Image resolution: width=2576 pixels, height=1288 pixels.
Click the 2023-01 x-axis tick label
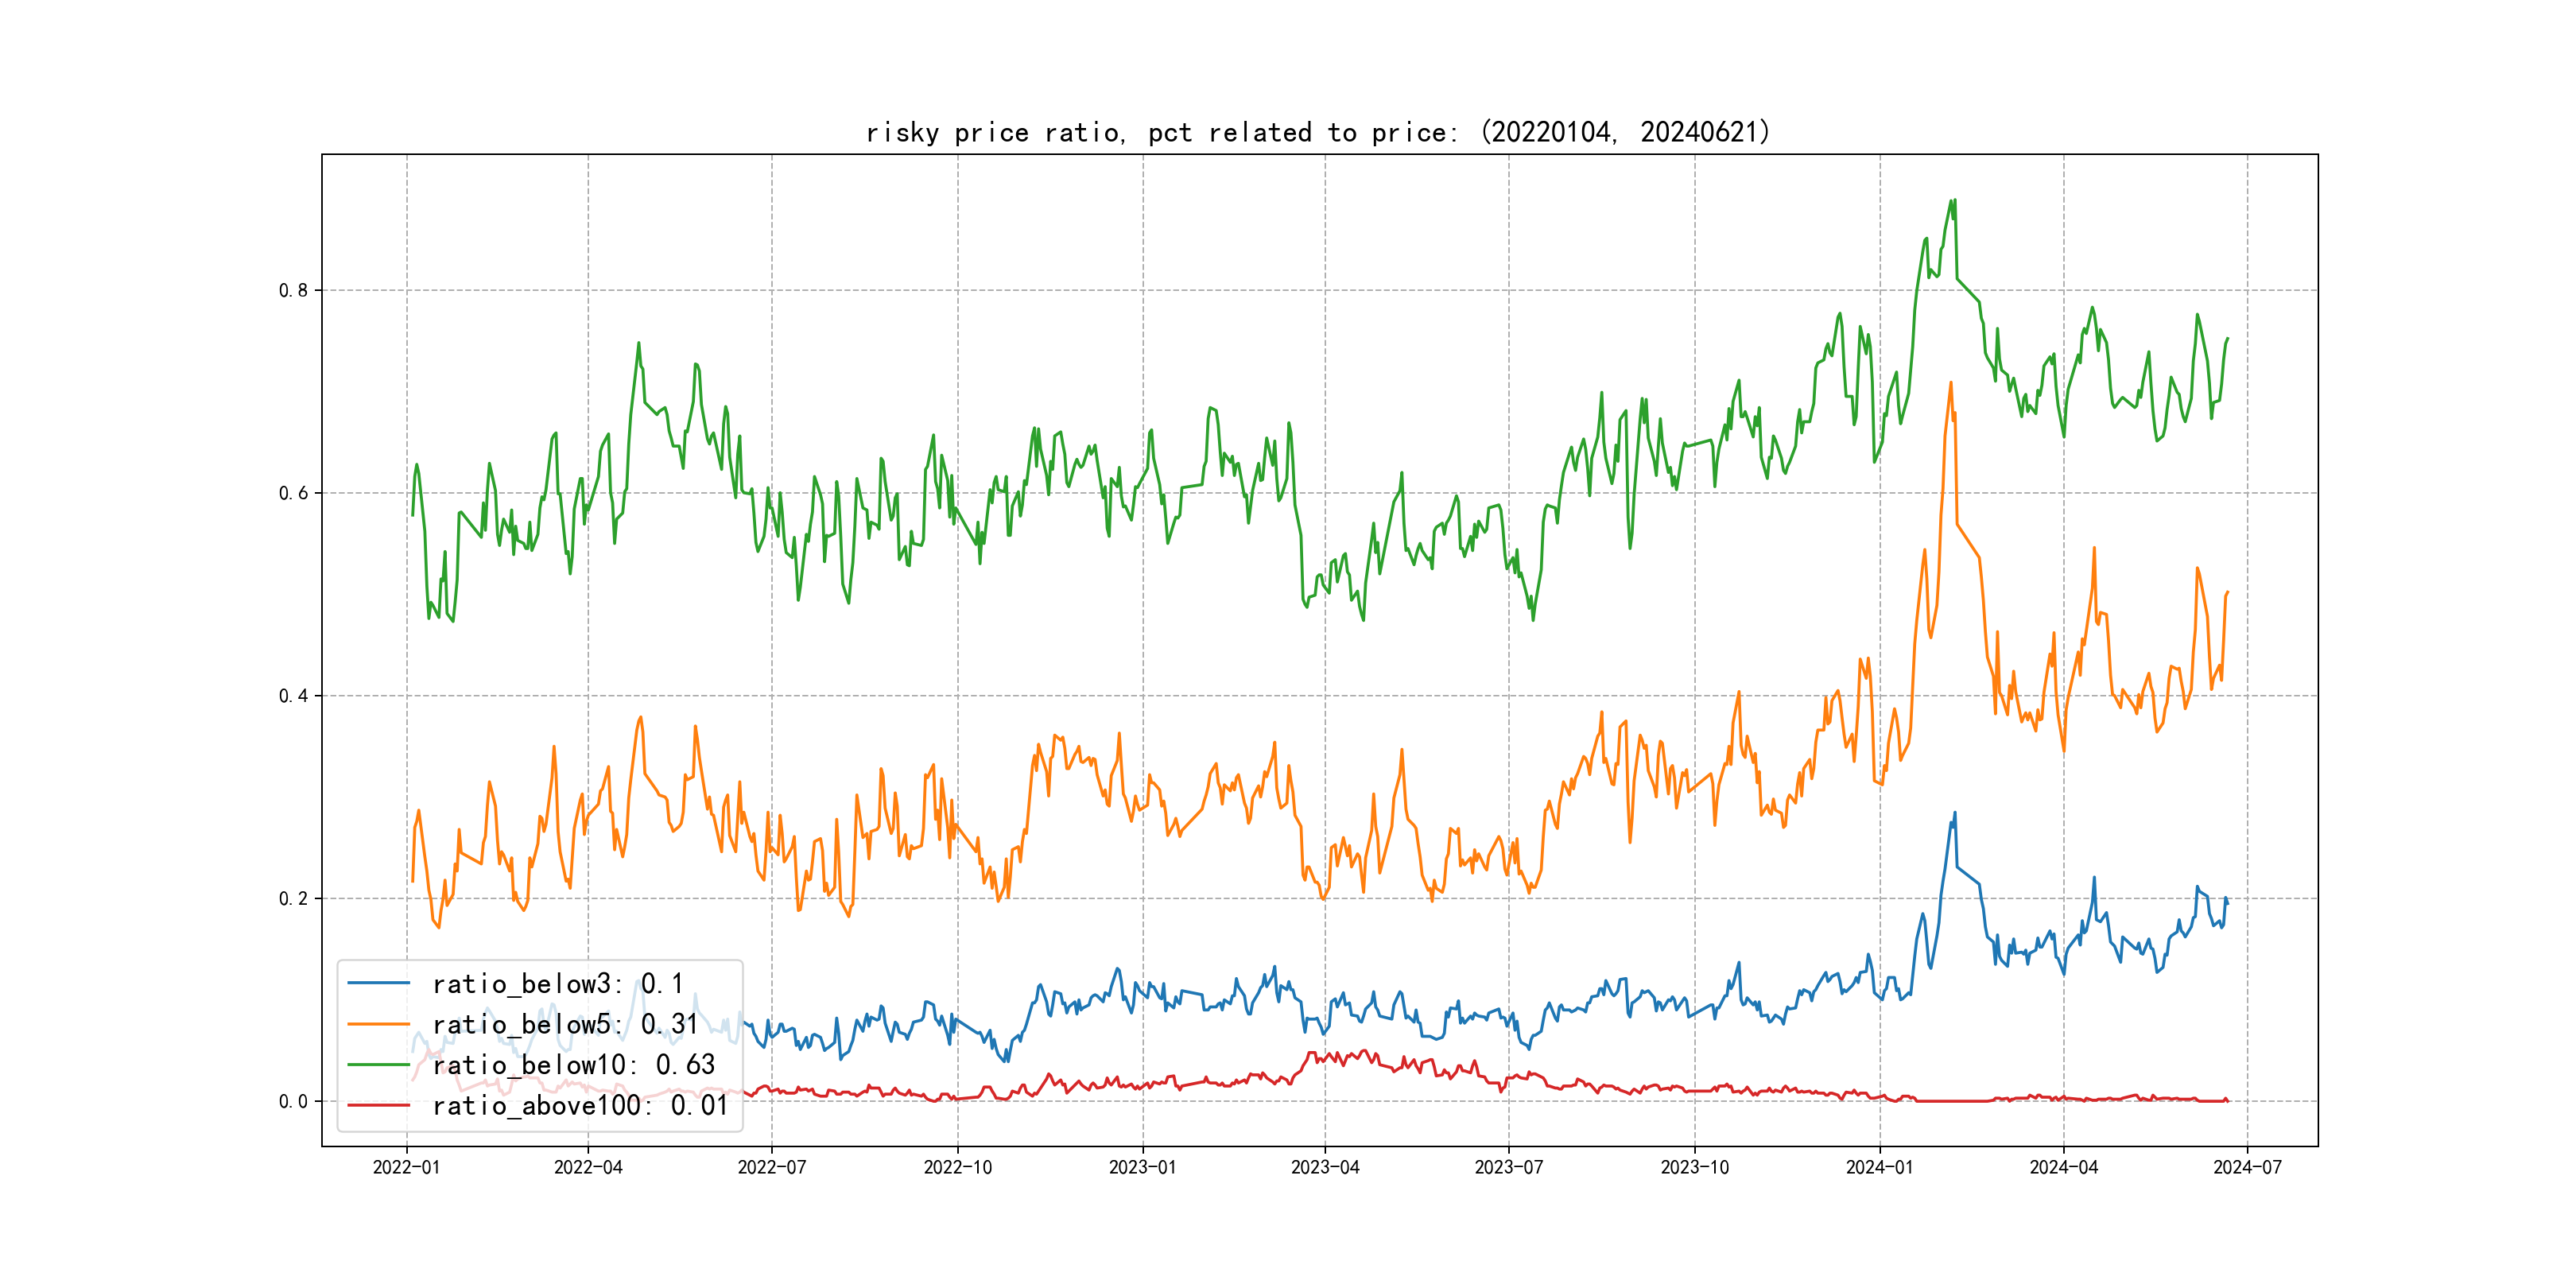point(1142,1167)
